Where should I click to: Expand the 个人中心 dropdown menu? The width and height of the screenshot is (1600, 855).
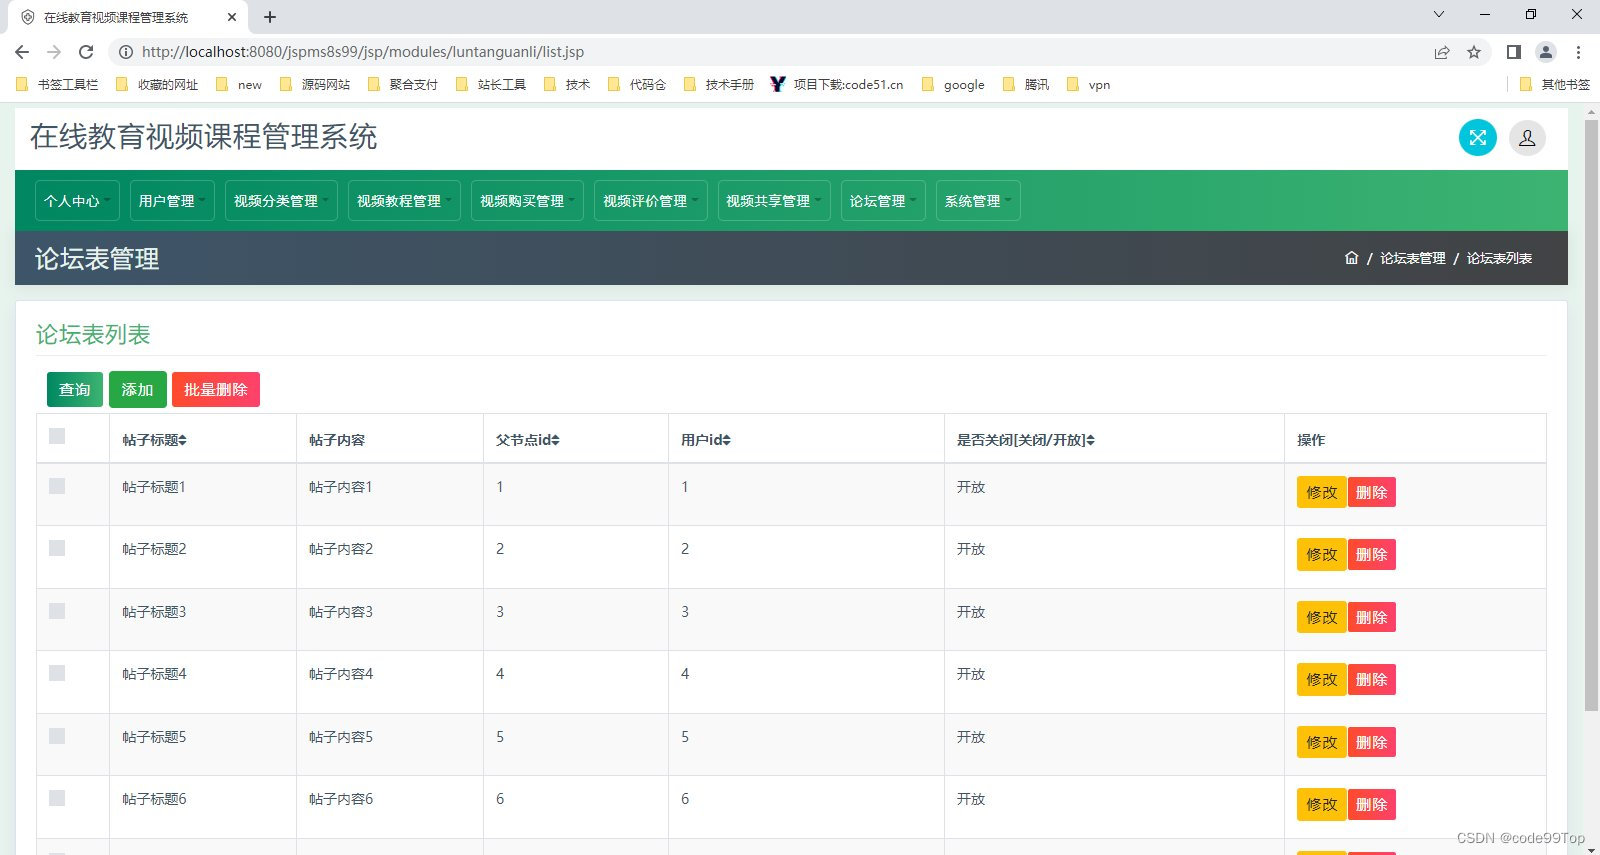pyautogui.click(x=77, y=201)
